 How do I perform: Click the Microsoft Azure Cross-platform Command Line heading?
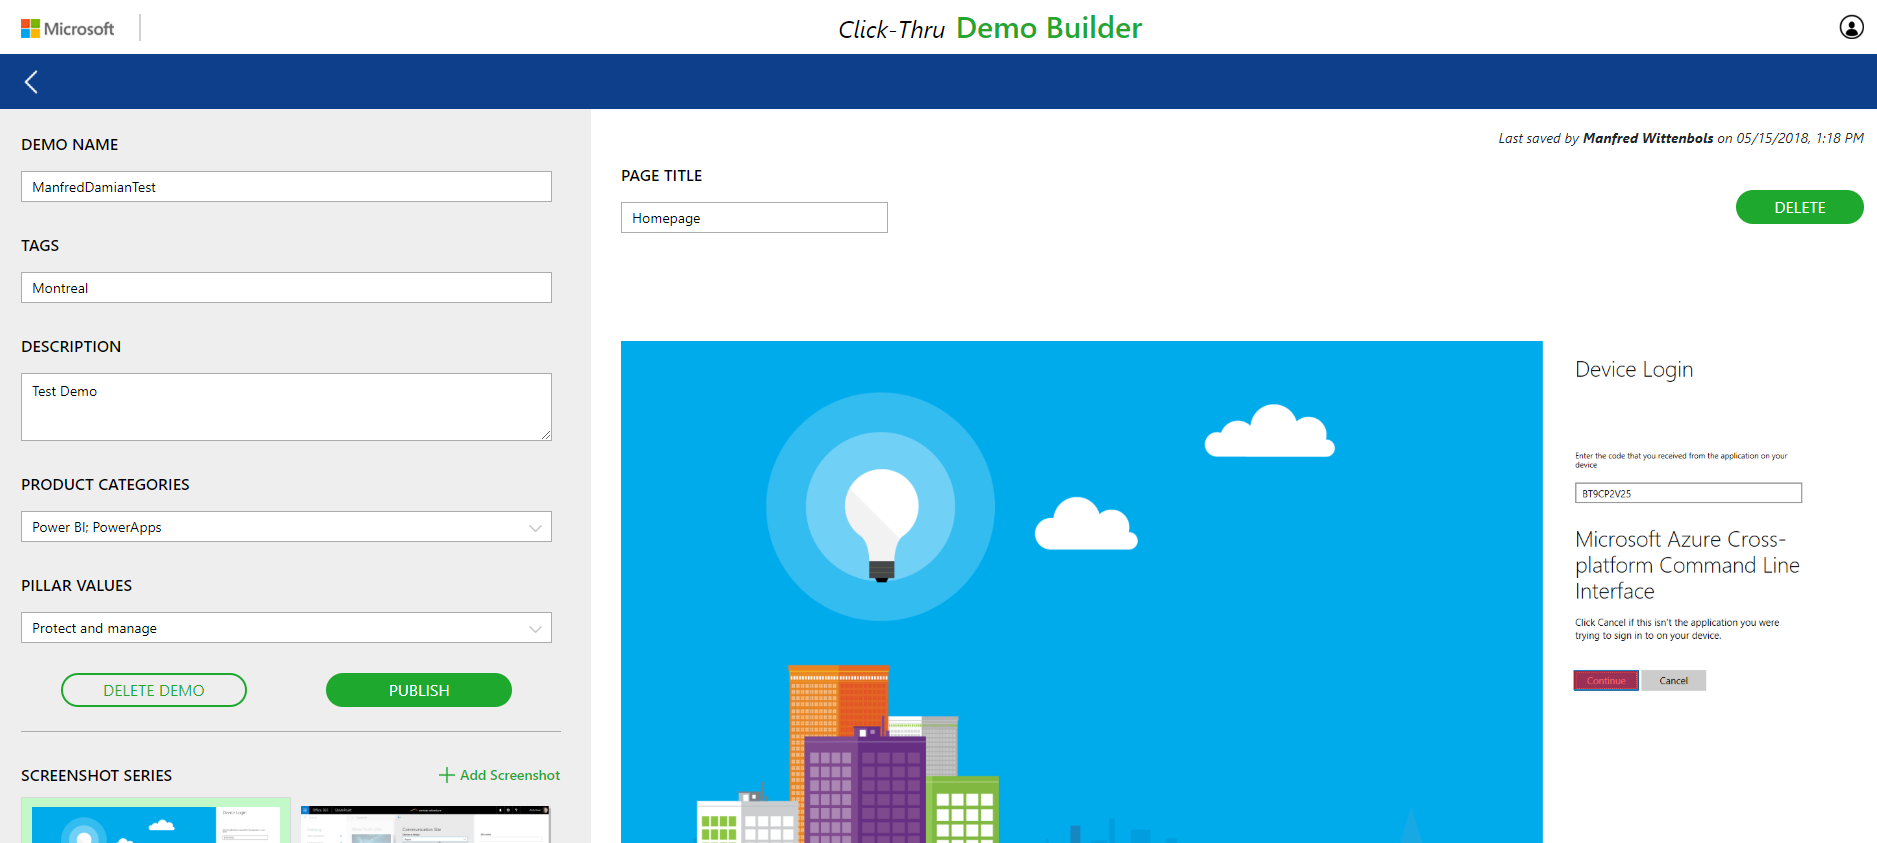(1687, 565)
